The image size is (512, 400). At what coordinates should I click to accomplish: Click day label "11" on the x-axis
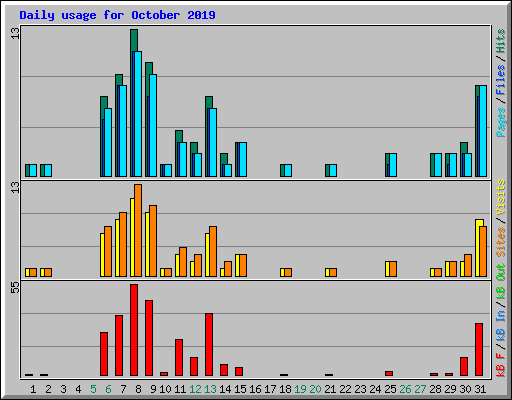180,389
